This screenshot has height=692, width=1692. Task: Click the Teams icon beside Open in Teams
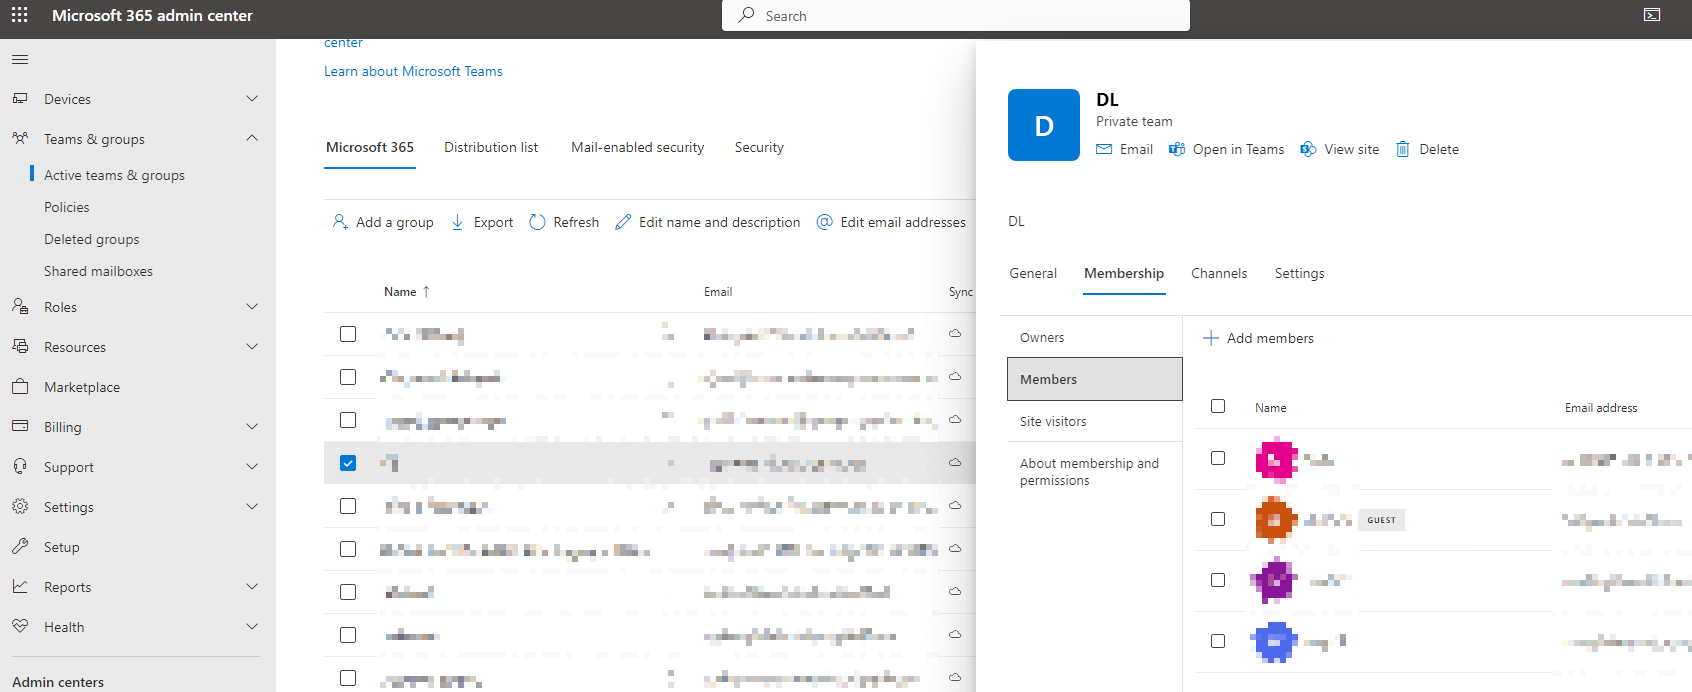pyautogui.click(x=1177, y=149)
